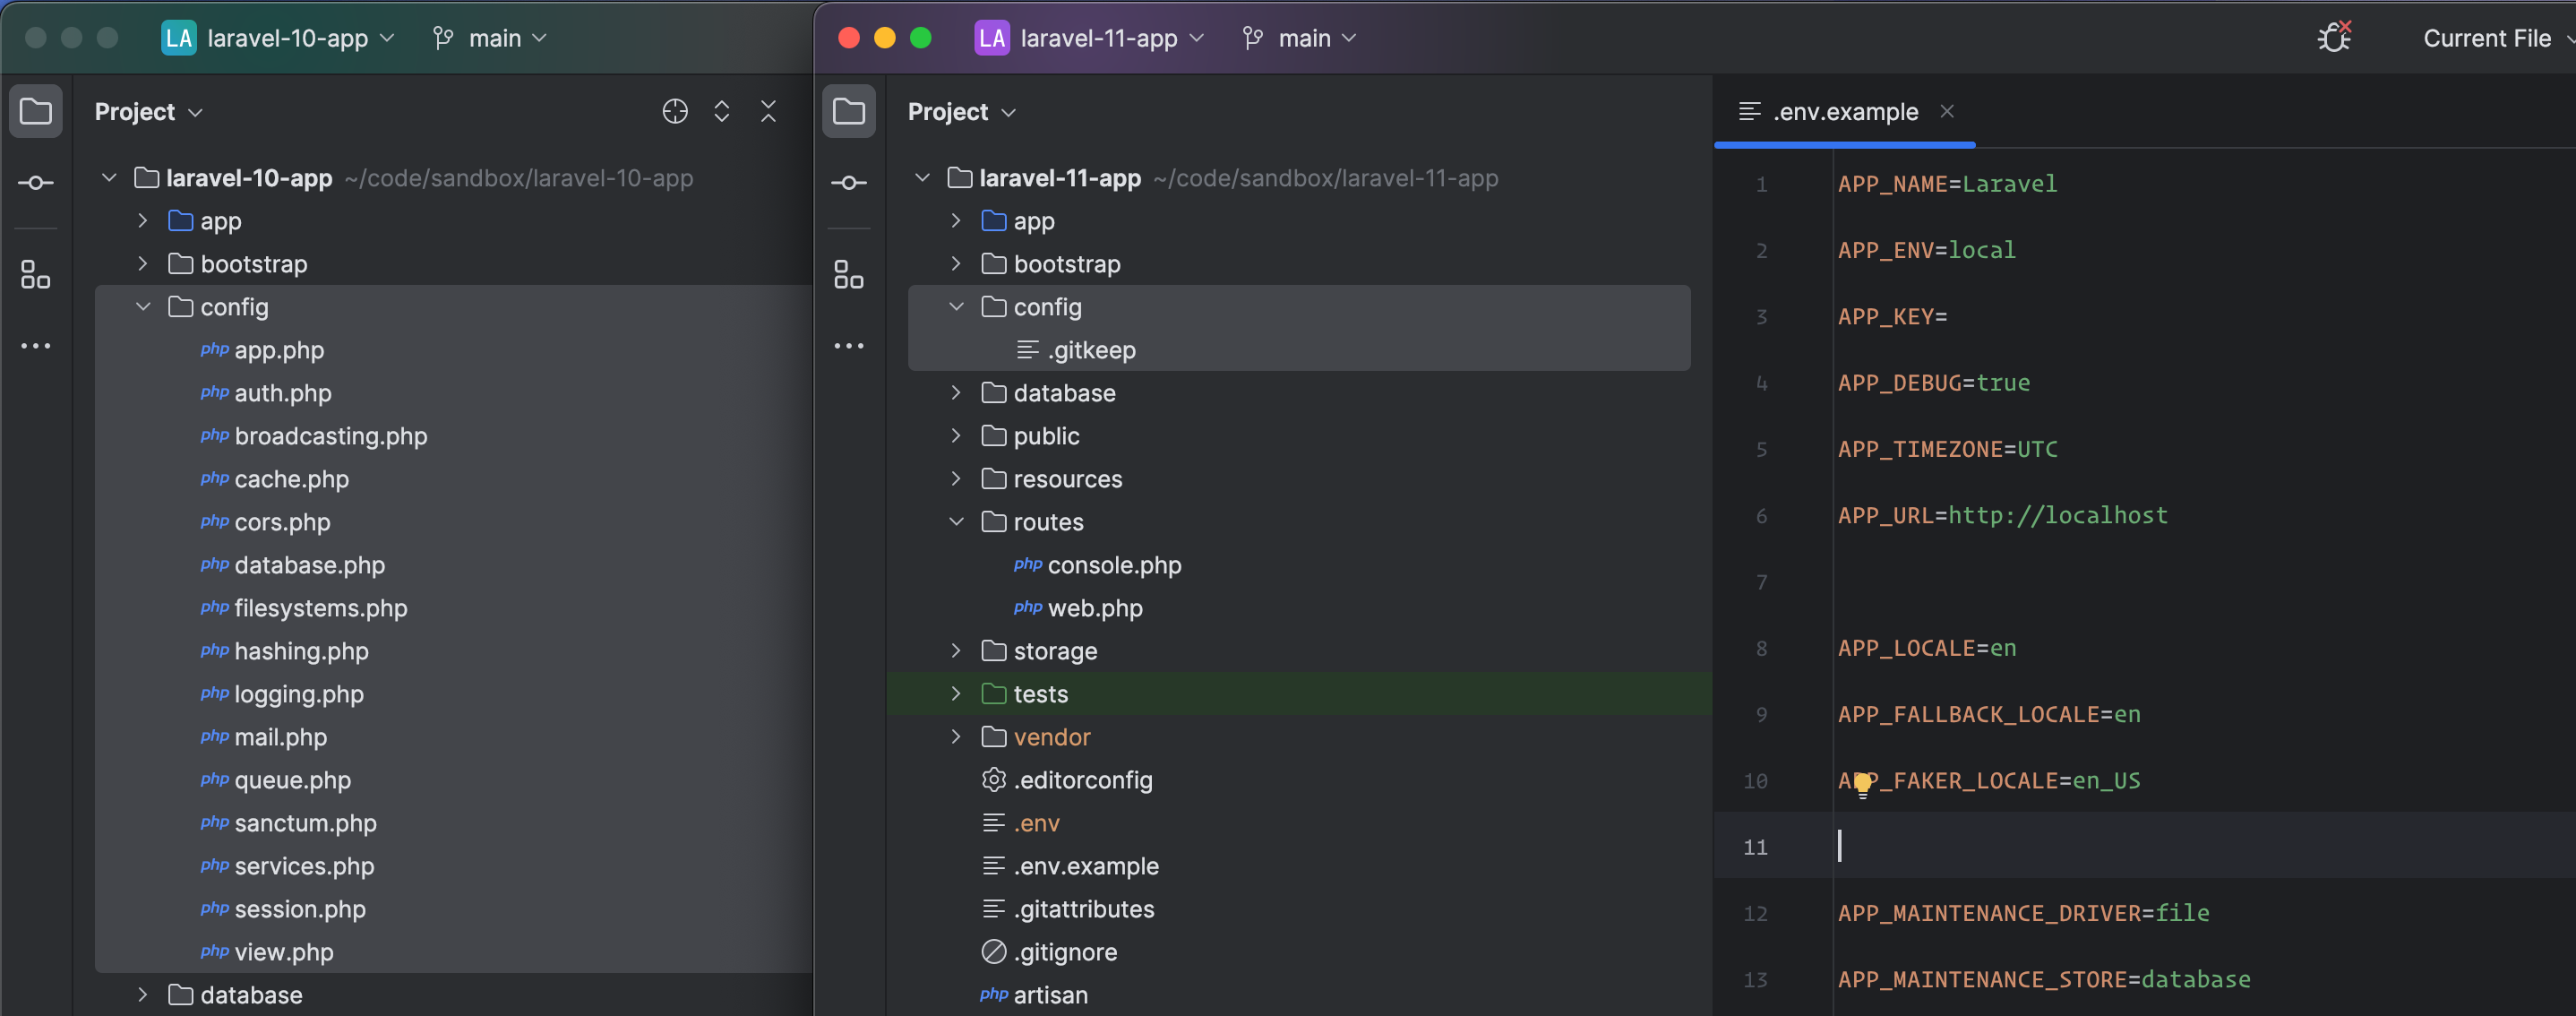Click APP_MAINTENANCE_DRIVER=file line in editor
Viewport: 2576px width, 1016px height.
[x=2023, y=913]
